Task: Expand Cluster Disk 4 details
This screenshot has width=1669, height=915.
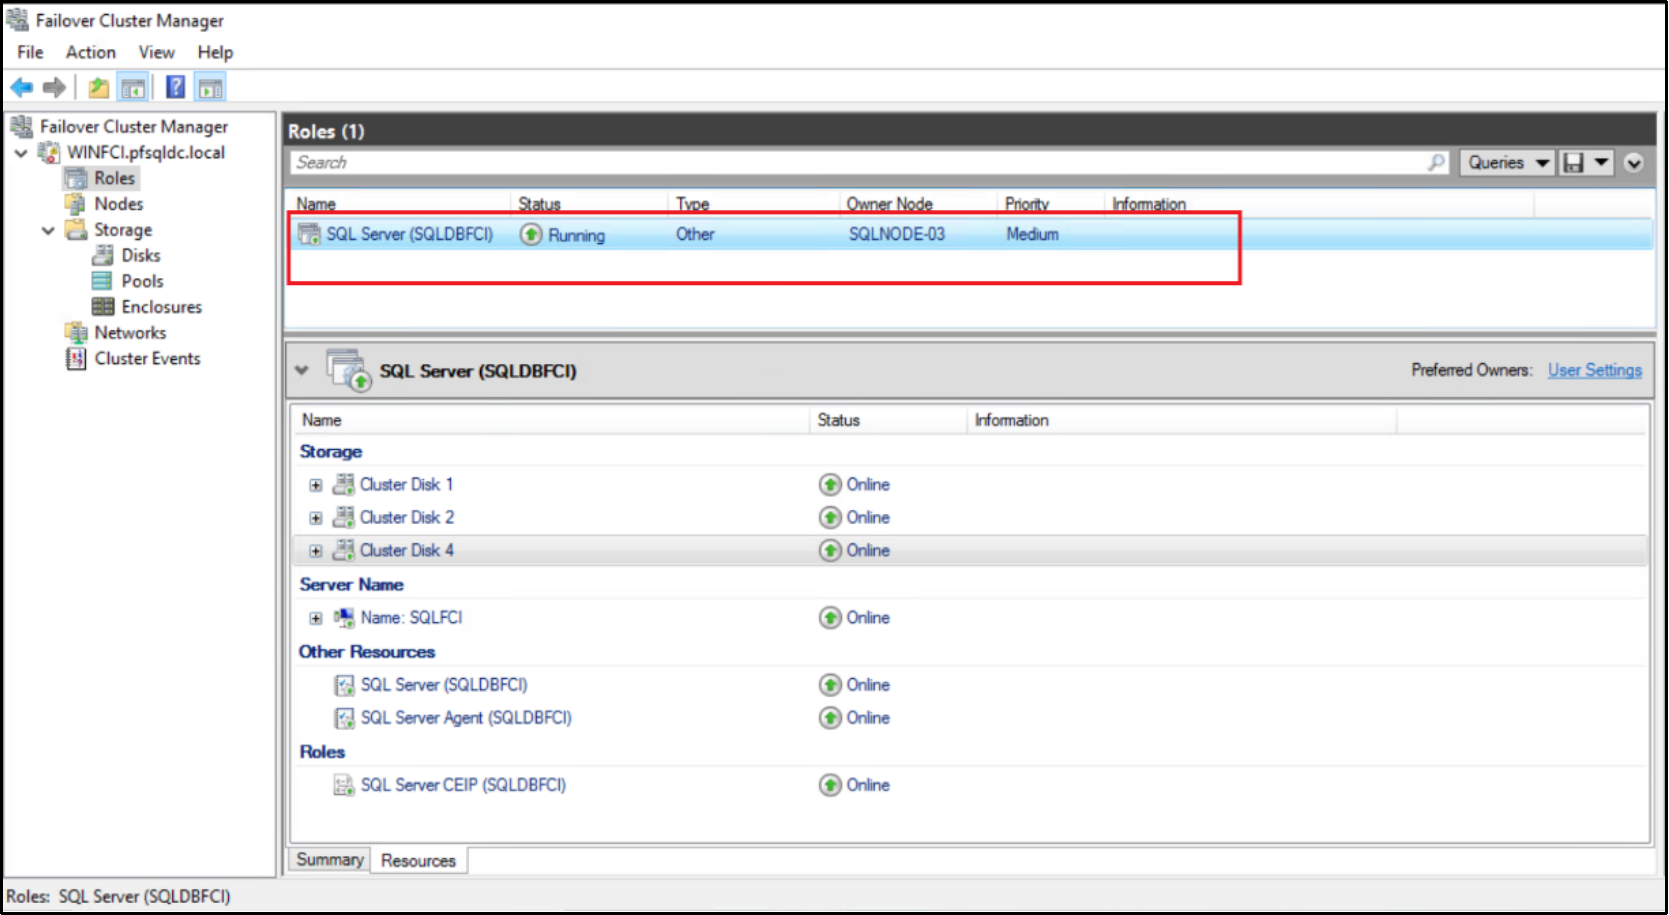Action: (316, 551)
